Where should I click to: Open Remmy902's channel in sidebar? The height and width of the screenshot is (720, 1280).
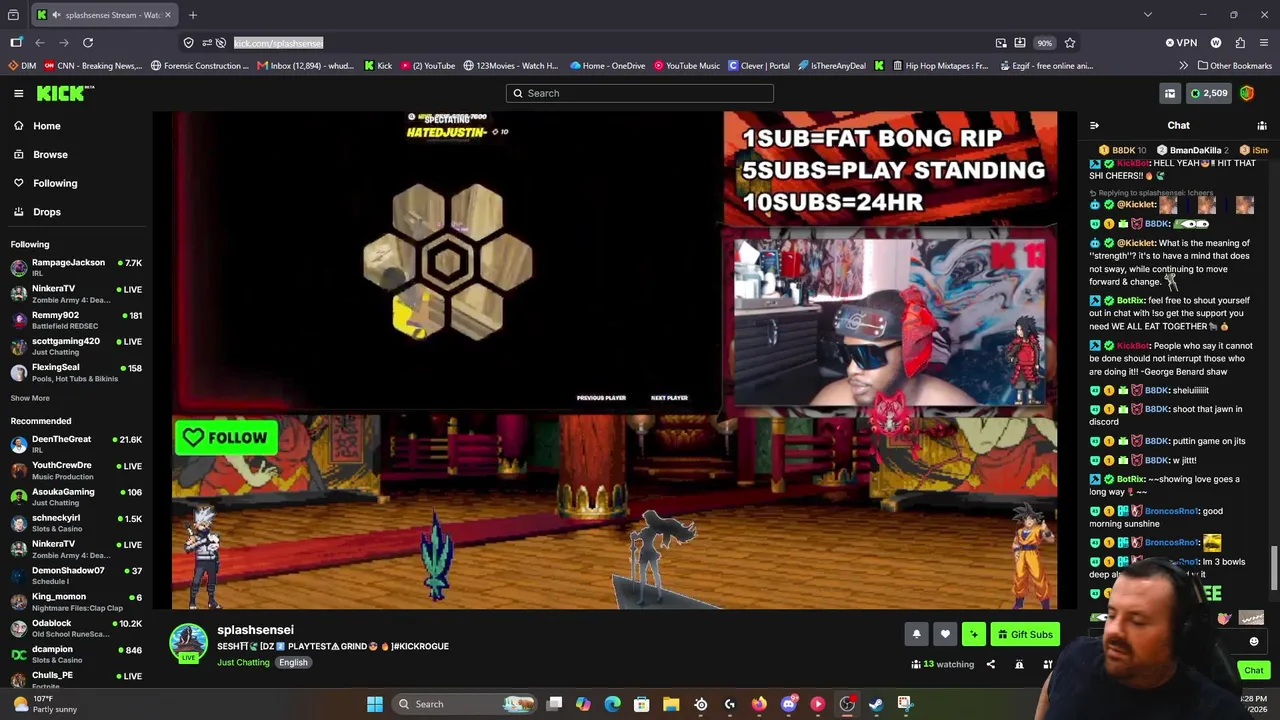(76, 320)
